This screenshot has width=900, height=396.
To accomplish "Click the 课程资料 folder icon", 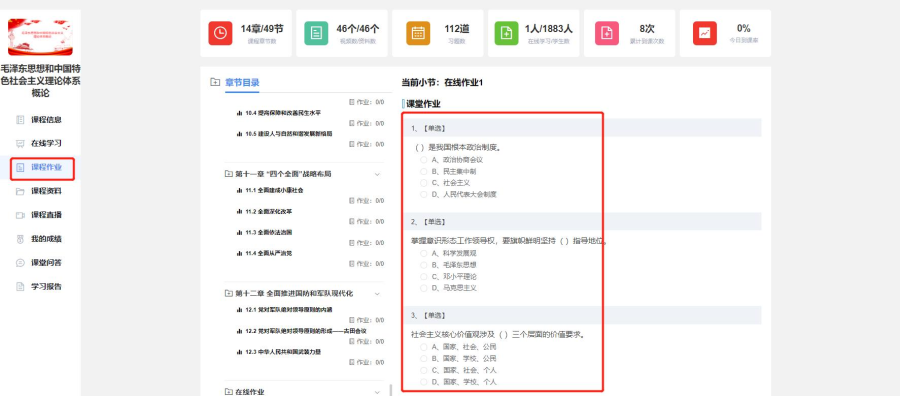I will pyautogui.click(x=20, y=191).
